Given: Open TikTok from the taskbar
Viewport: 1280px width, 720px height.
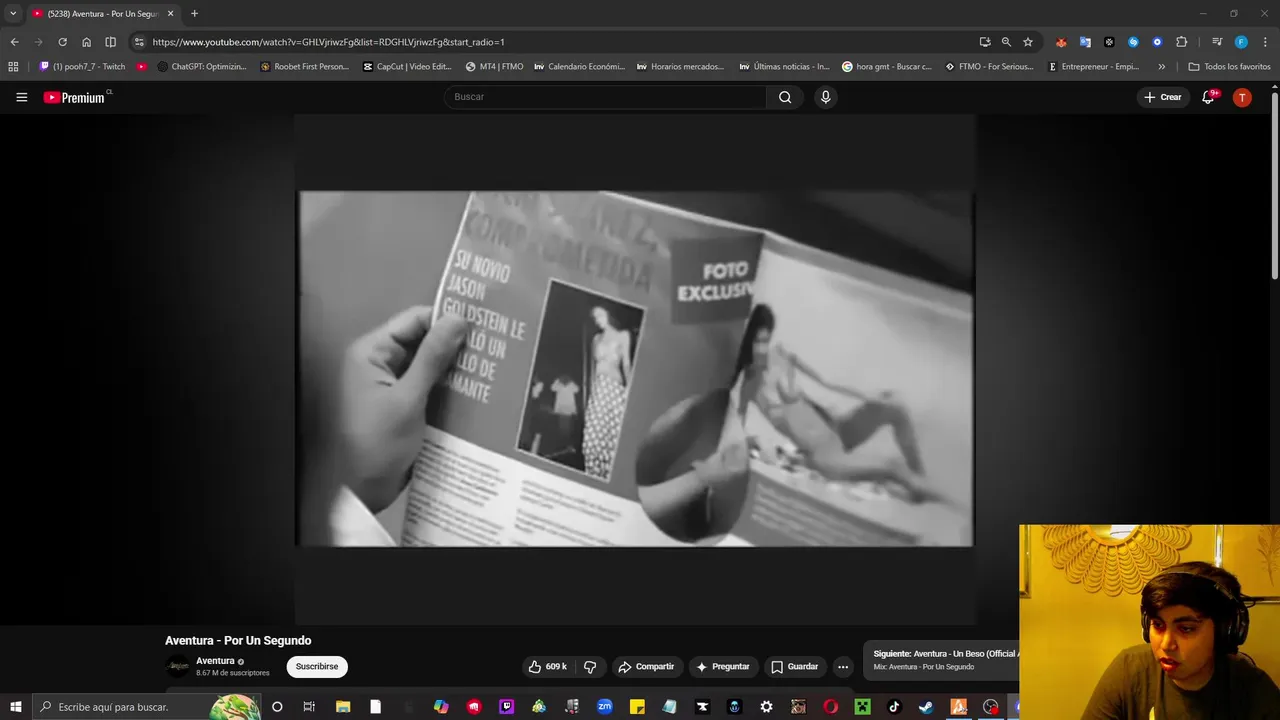Looking at the screenshot, I should [894, 707].
